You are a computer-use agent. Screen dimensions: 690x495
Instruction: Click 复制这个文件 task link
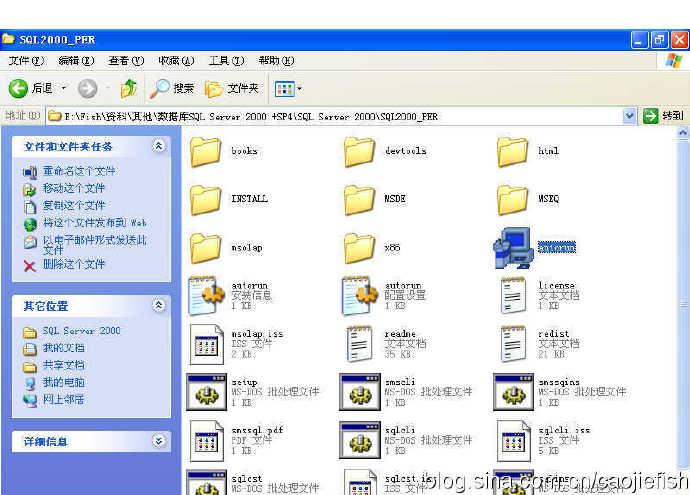click(x=74, y=205)
